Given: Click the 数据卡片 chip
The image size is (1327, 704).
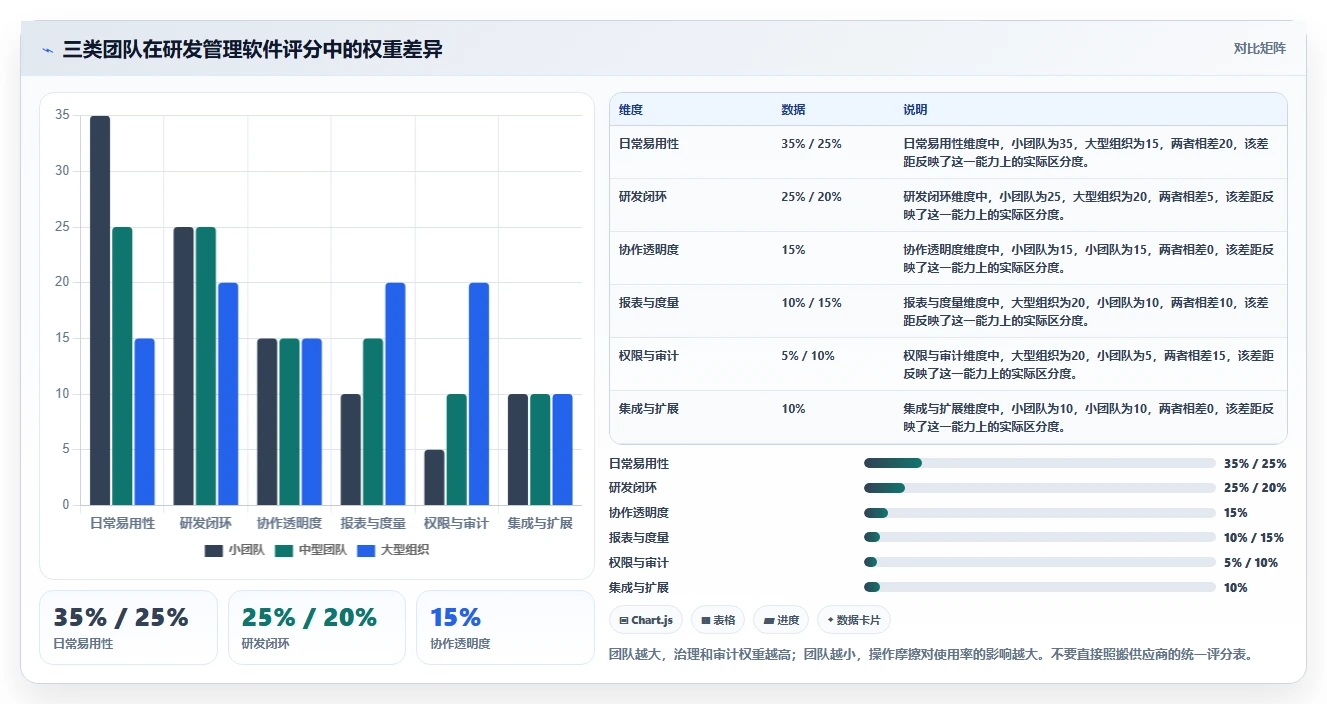Looking at the screenshot, I should coord(854,620).
